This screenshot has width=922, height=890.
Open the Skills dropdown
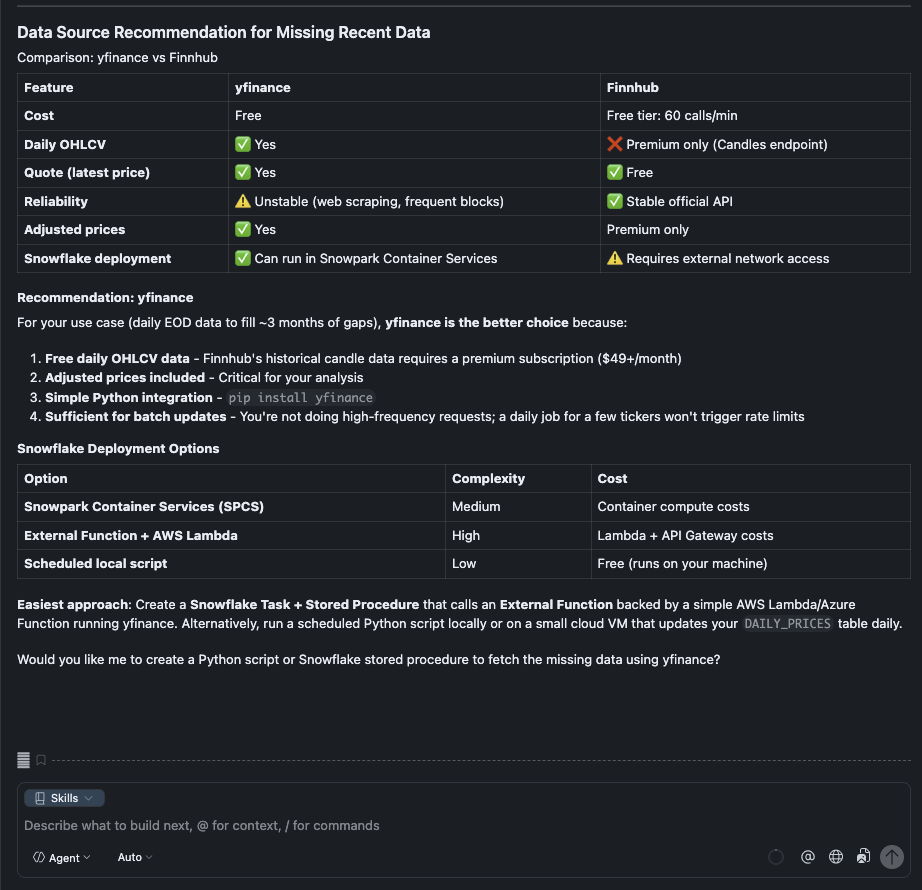[x=65, y=798]
